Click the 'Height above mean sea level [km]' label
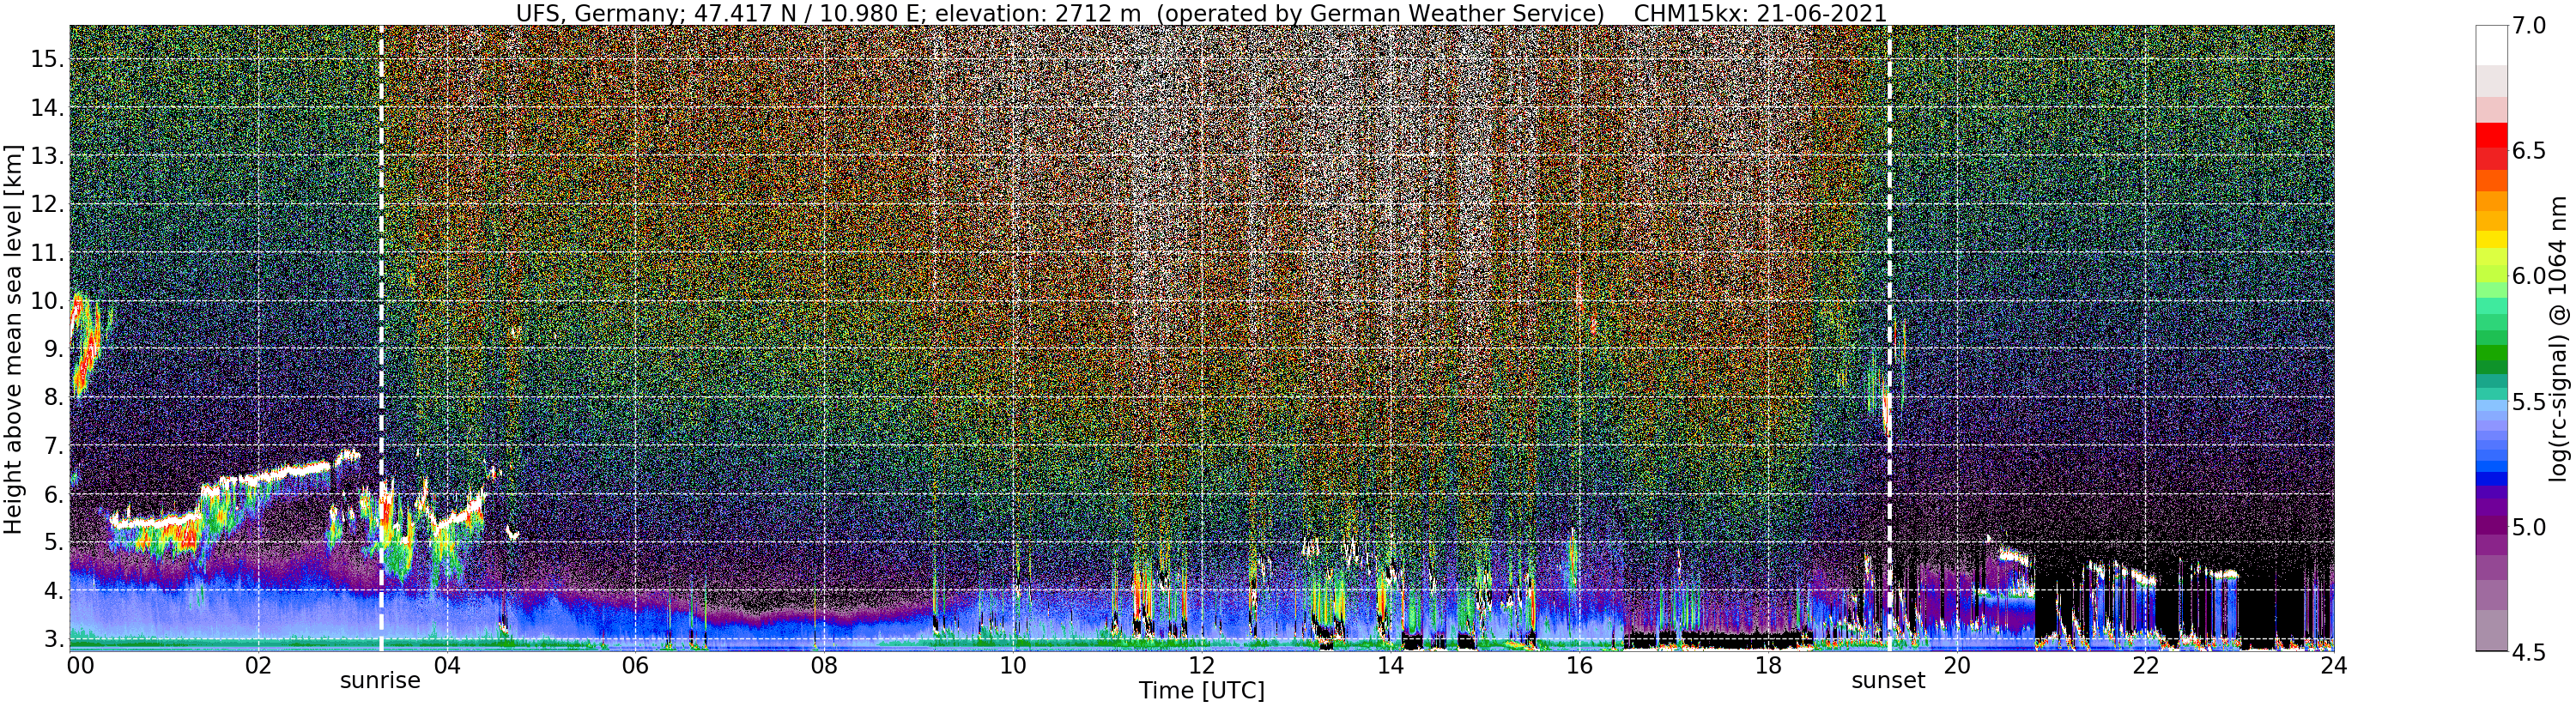This screenshot has width=2576, height=707. click(x=13, y=338)
